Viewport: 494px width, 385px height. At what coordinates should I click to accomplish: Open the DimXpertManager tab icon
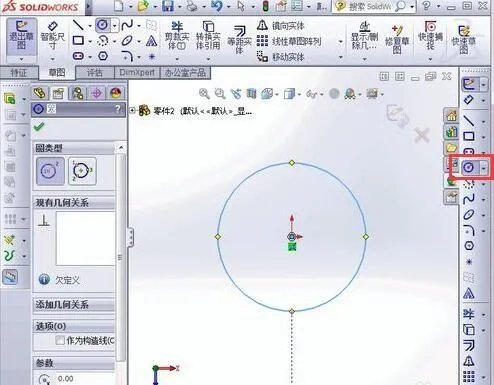point(96,93)
